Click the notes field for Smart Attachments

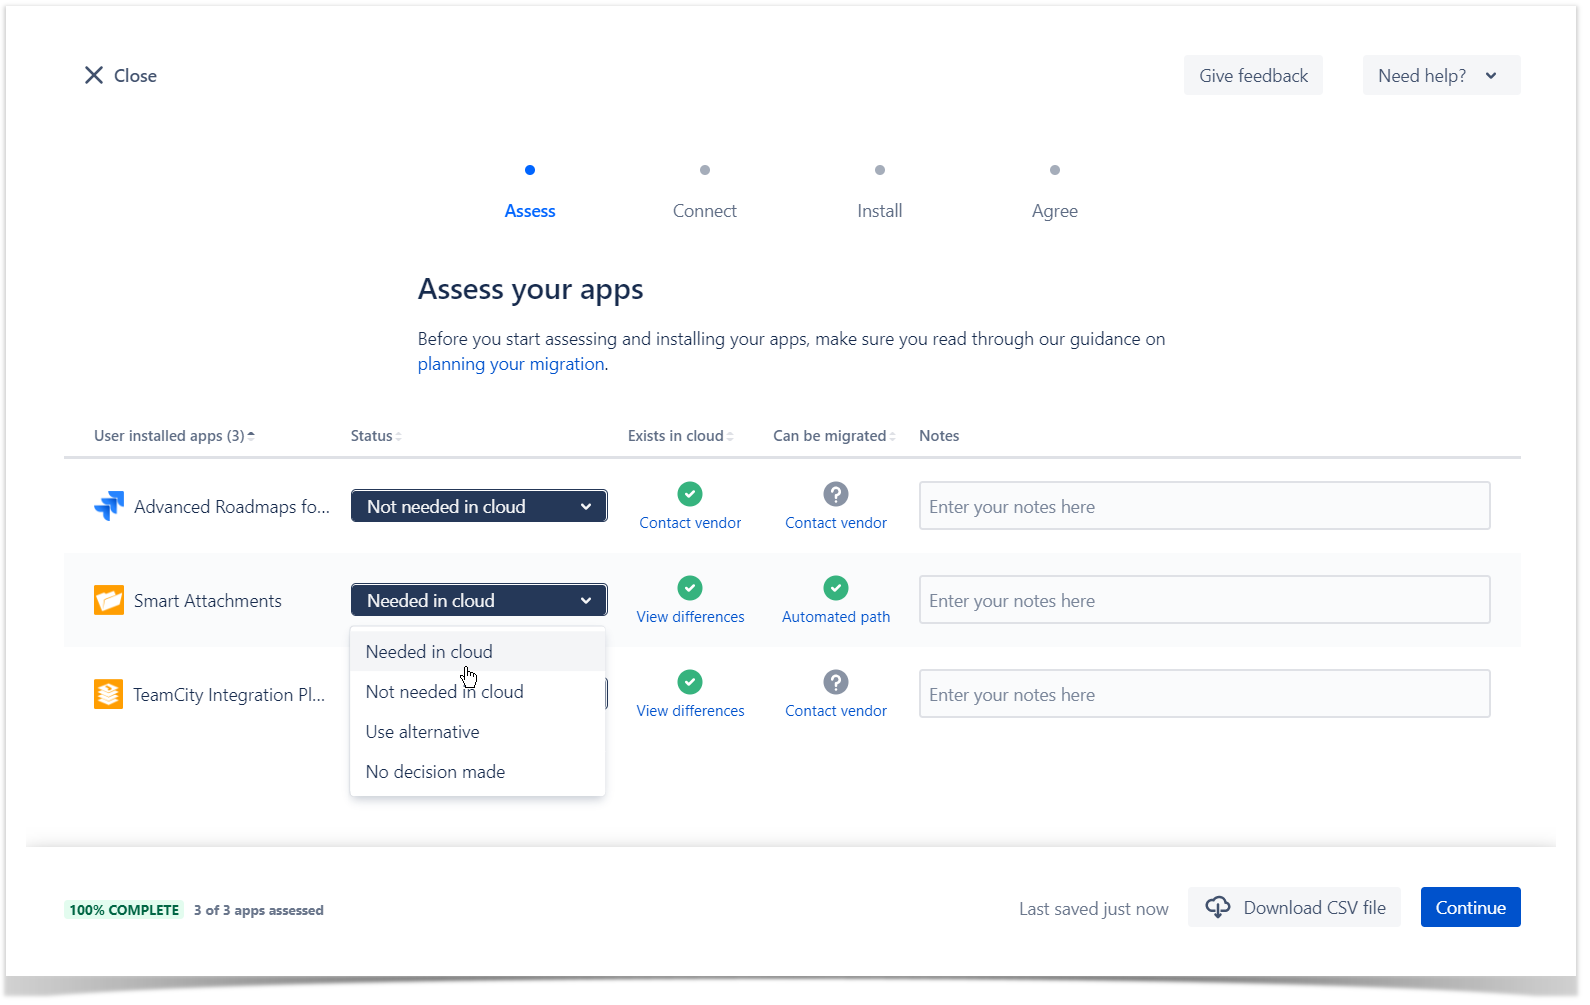[1203, 600]
